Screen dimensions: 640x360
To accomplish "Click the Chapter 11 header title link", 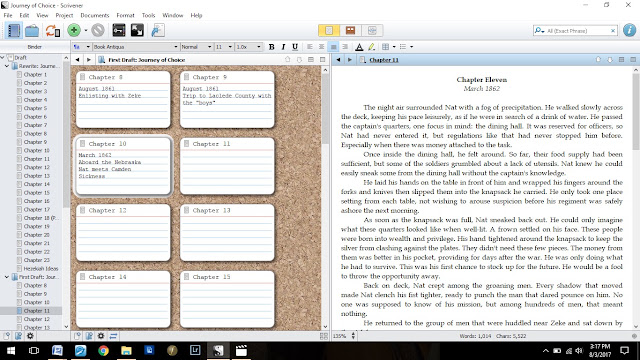I will 384,60.
